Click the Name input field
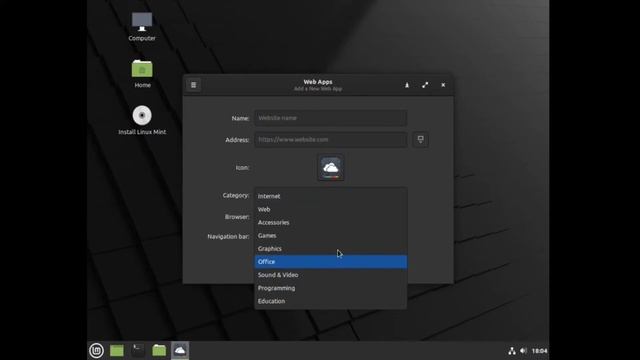Image resolution: width=640 pixels, height=360 pixels. [x=331, y=118]
